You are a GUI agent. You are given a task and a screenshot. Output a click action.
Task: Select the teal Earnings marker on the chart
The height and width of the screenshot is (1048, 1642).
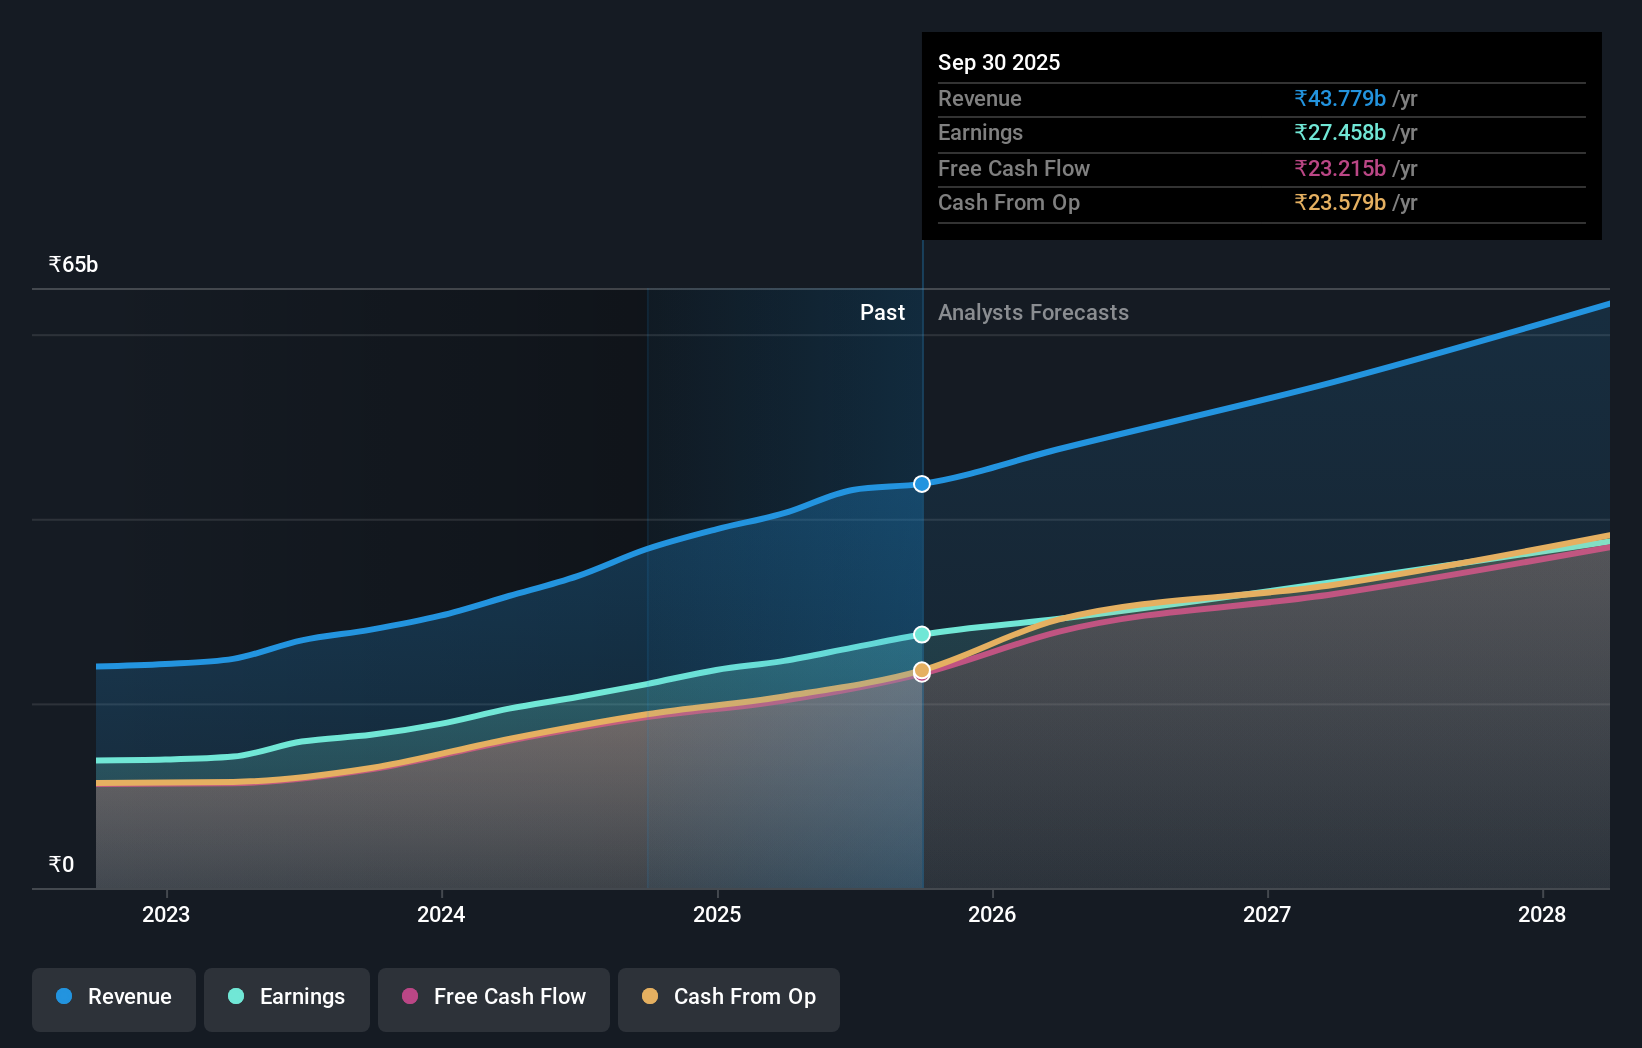[921, 633]
